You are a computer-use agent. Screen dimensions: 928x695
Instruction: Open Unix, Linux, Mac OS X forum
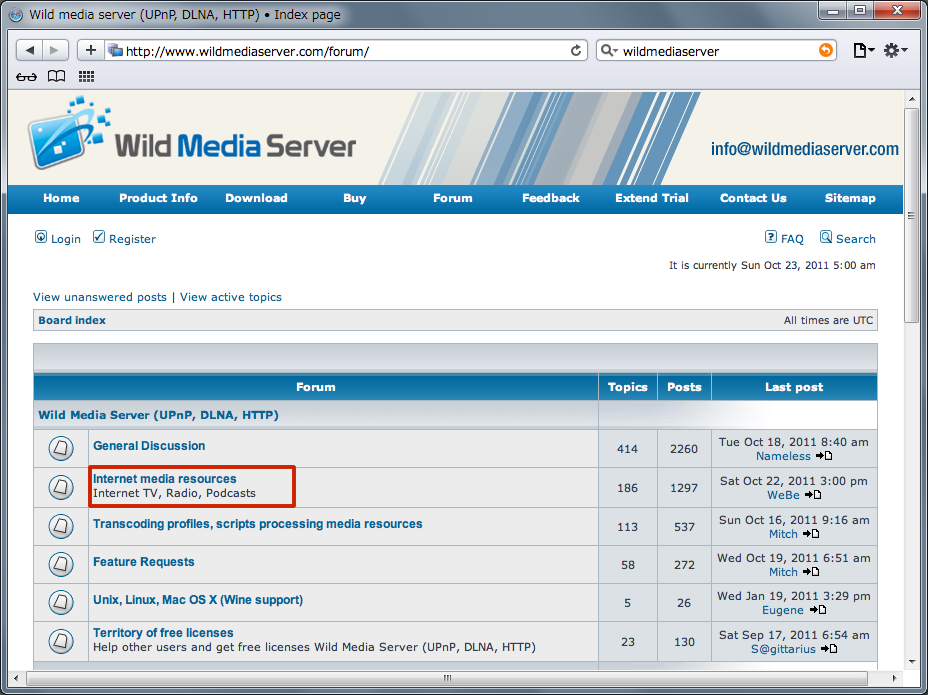pos(198,600)
